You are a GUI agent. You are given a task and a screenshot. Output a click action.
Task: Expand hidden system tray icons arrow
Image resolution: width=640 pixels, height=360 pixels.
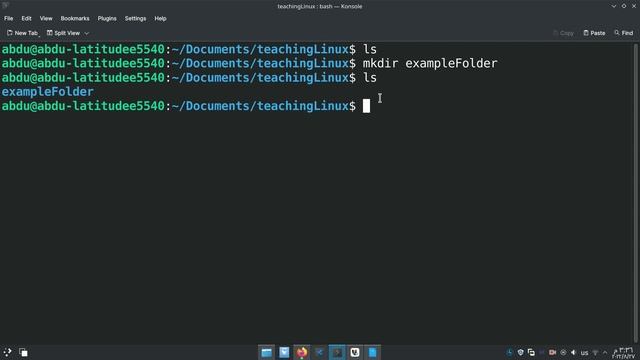point(605,353)
